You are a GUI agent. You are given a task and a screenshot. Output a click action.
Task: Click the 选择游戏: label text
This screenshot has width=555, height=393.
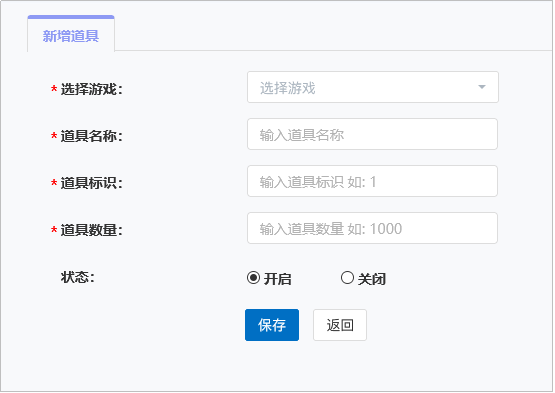[x=91, y=89]
